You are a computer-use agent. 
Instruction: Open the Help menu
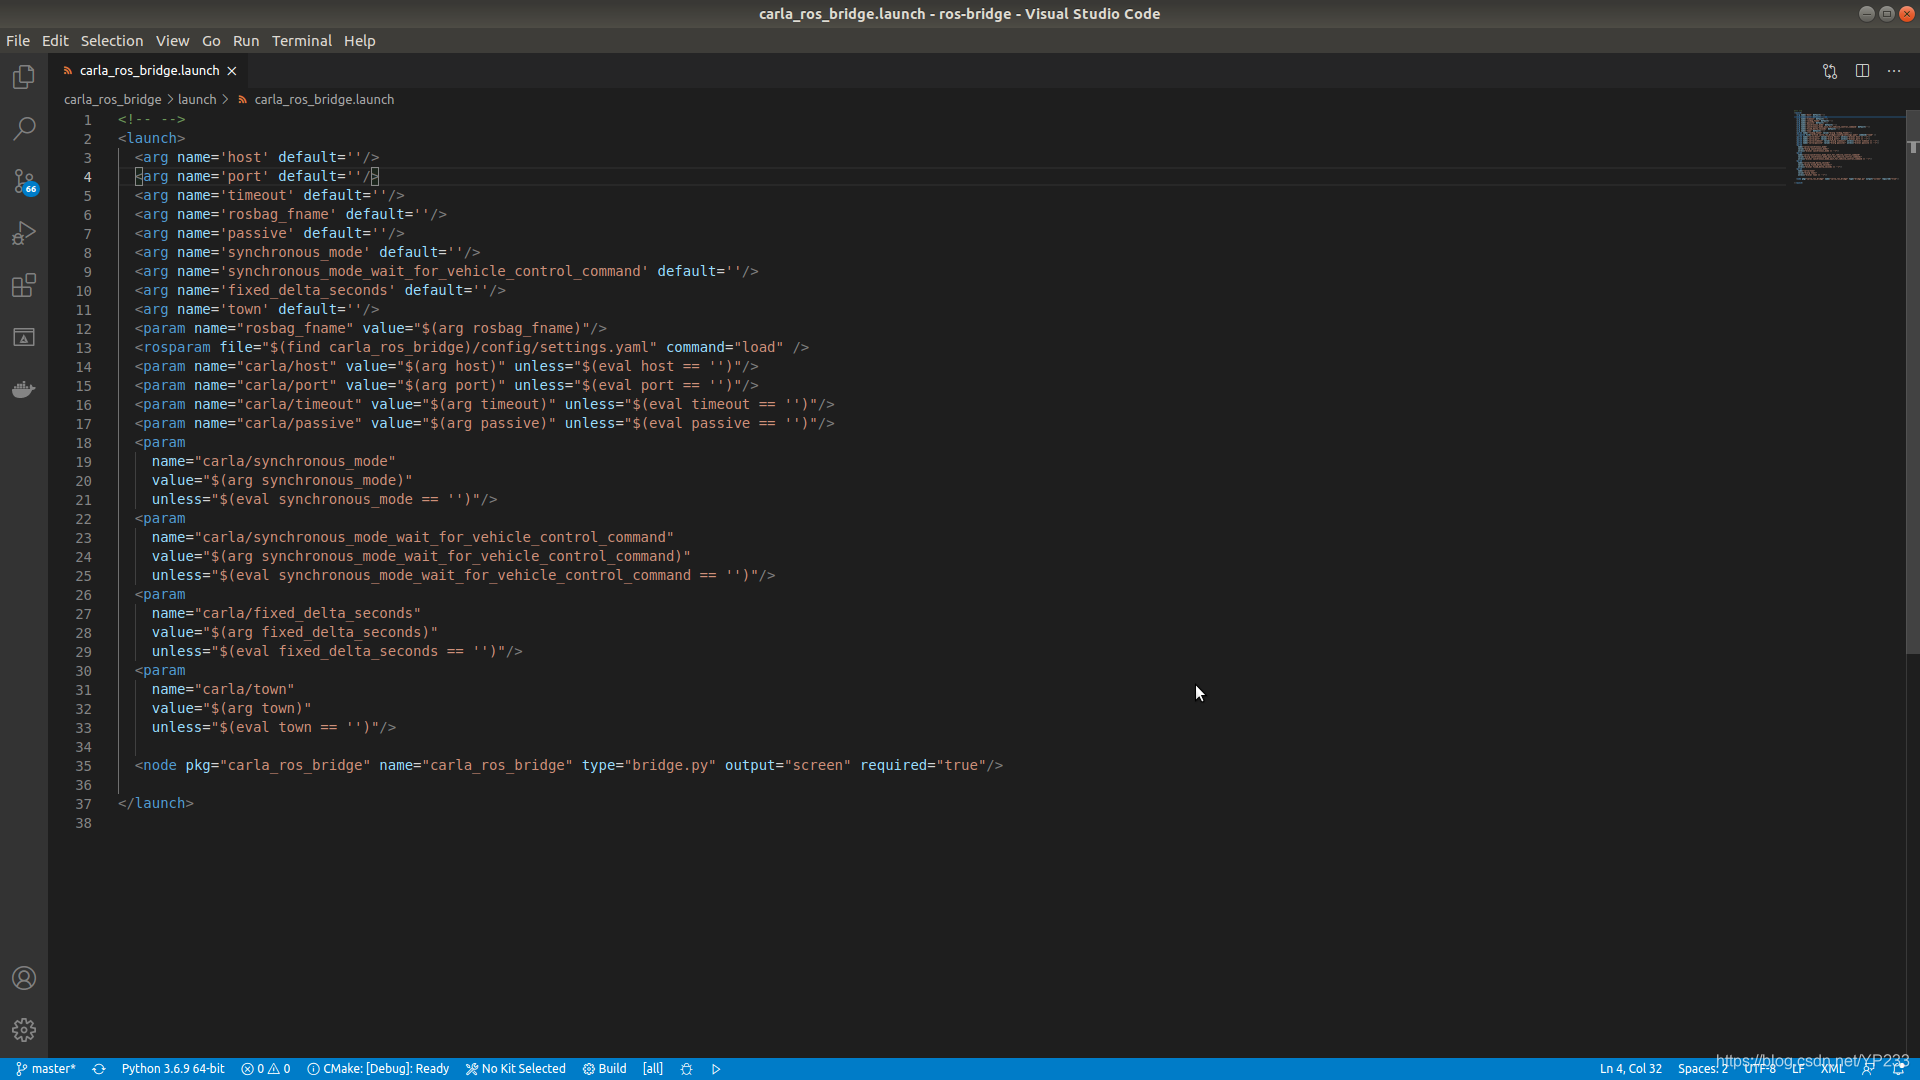[360, 41]
